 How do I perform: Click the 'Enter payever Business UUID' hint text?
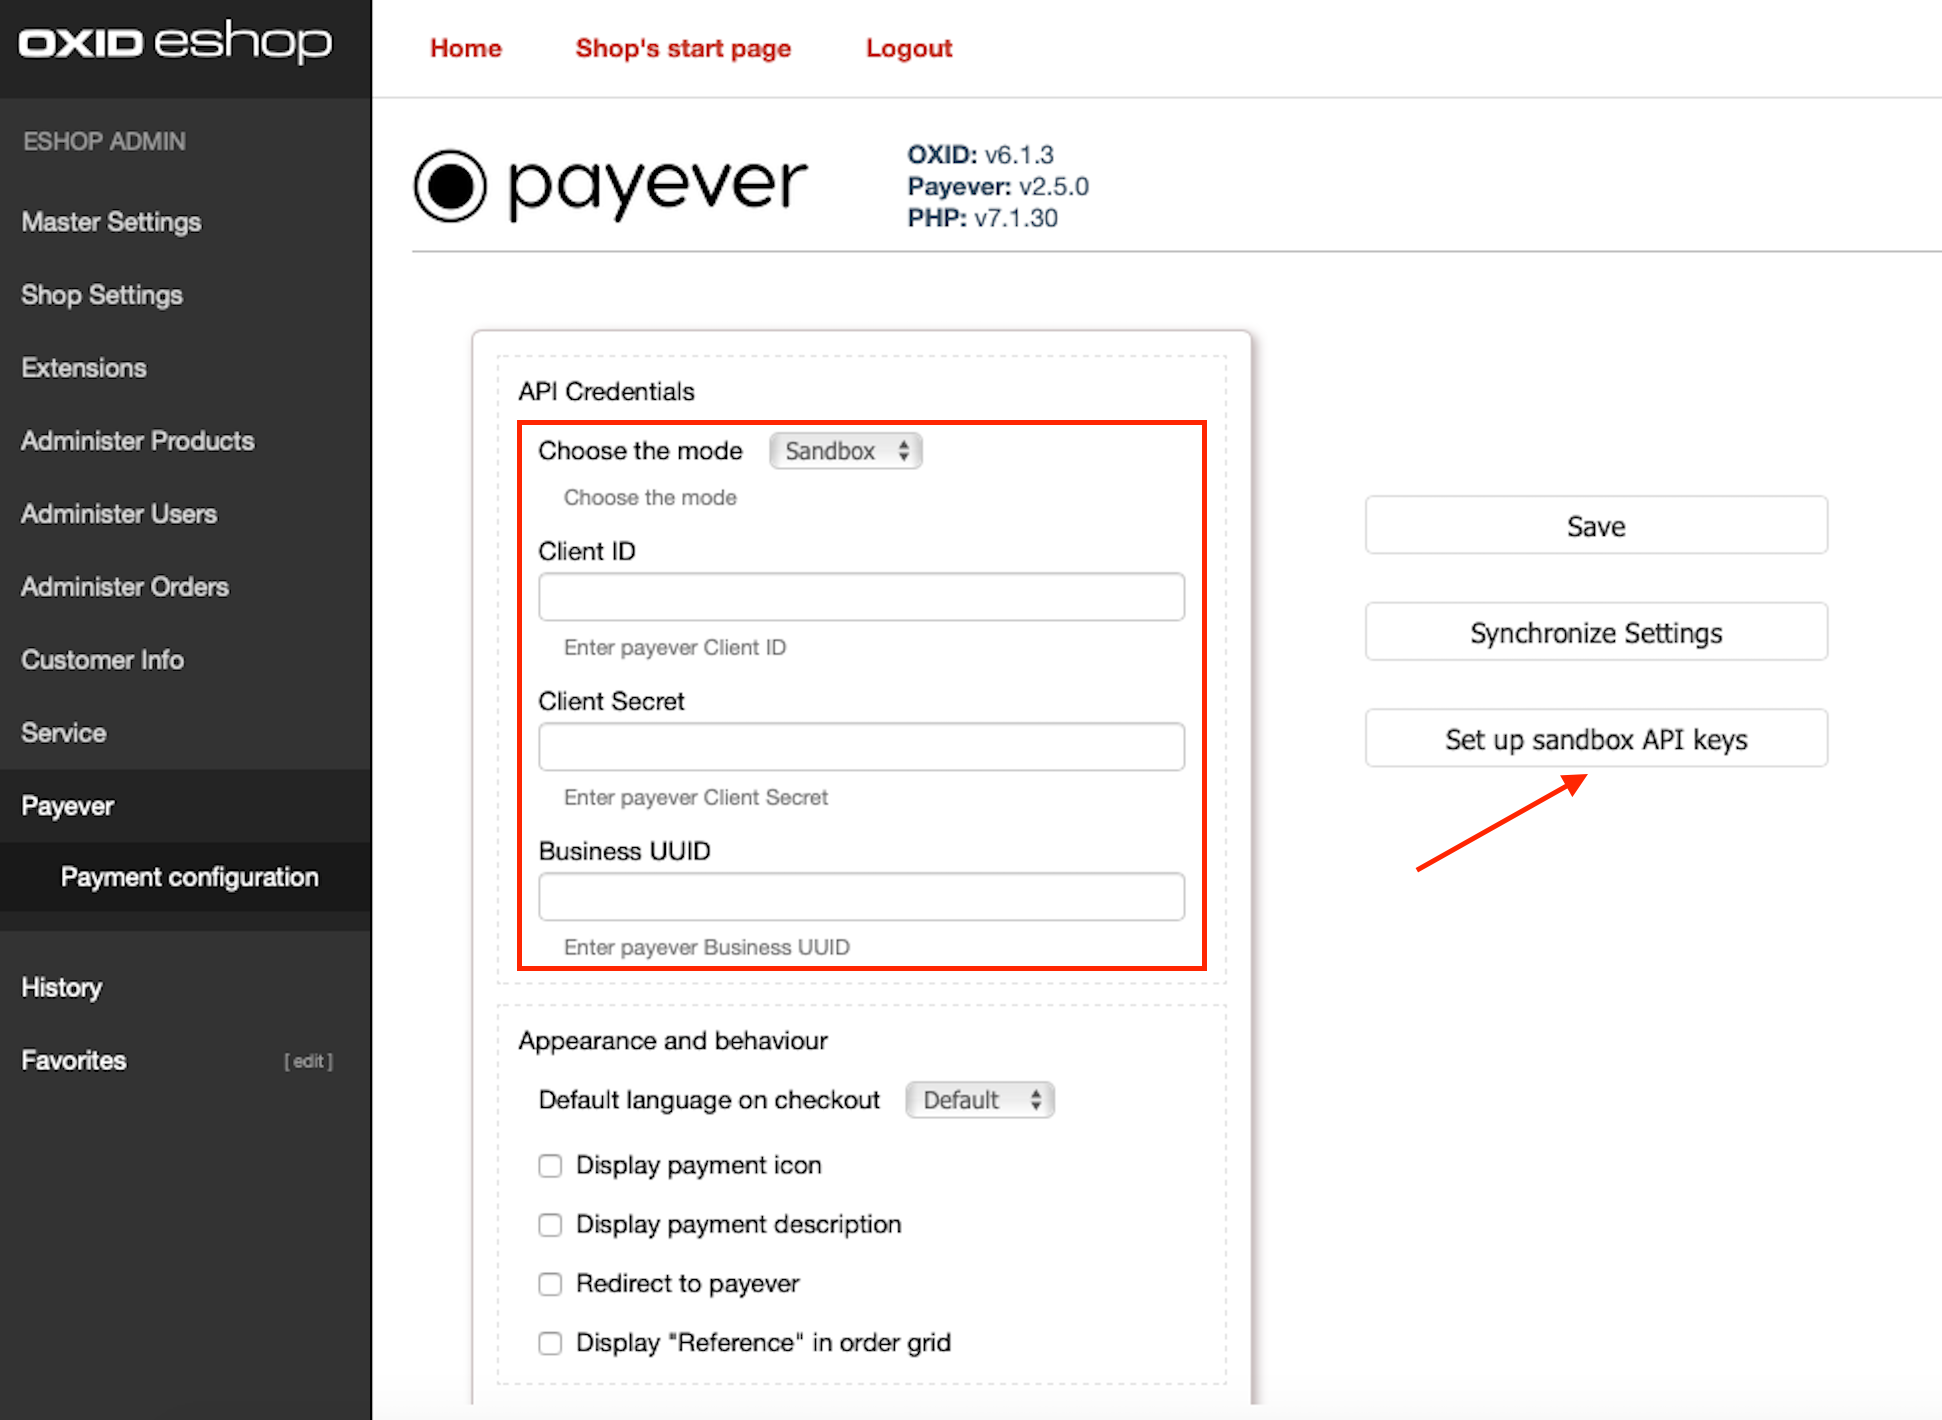[x=707, y=948]
